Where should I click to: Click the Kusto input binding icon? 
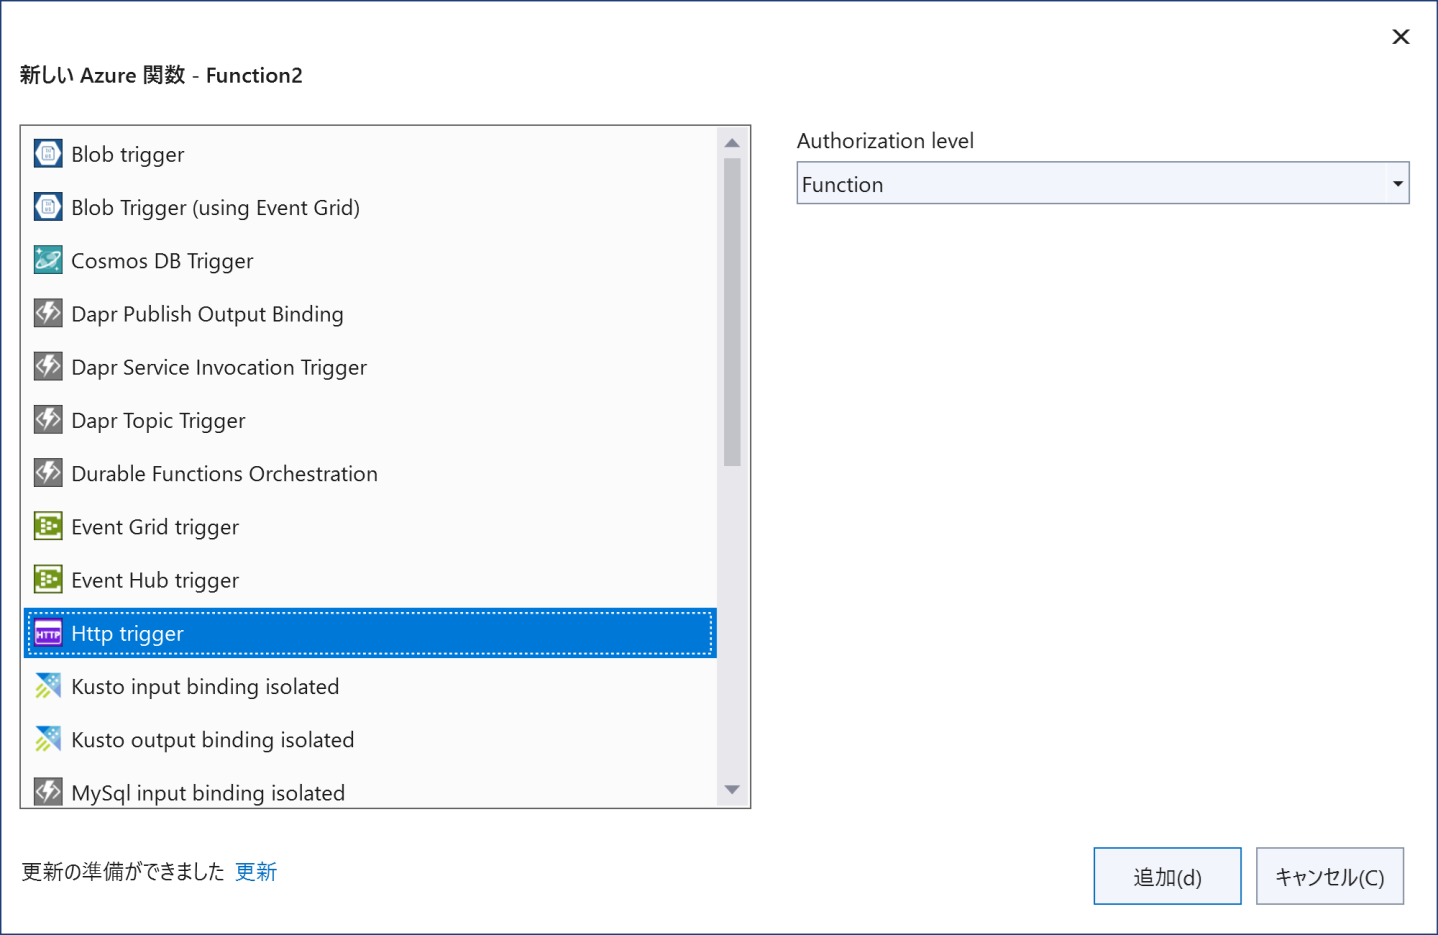[48, 685]
